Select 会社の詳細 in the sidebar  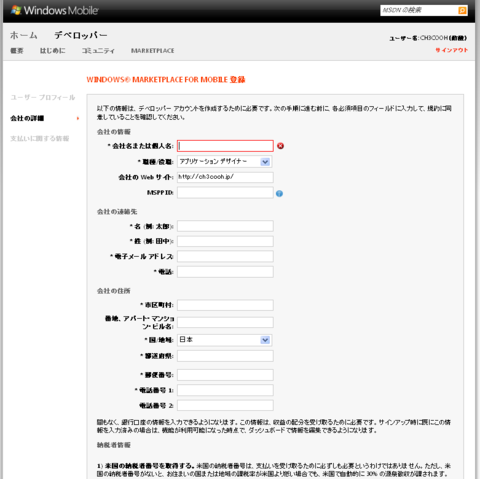point(27,118)
